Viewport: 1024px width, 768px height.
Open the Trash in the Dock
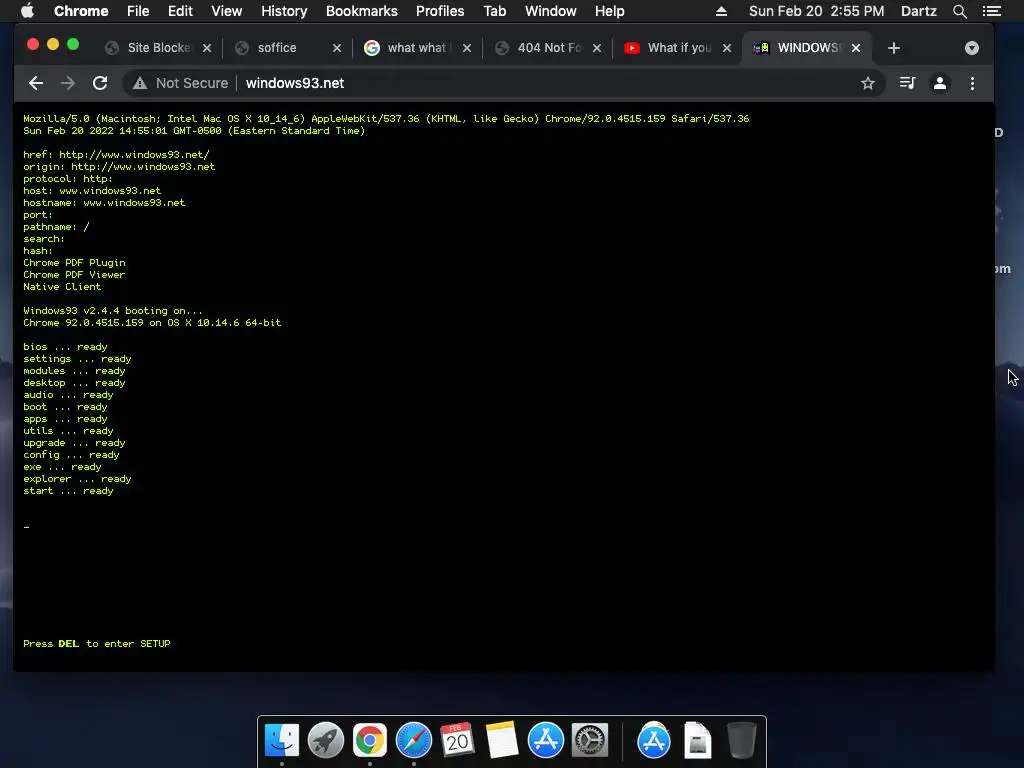pos(741,740)
